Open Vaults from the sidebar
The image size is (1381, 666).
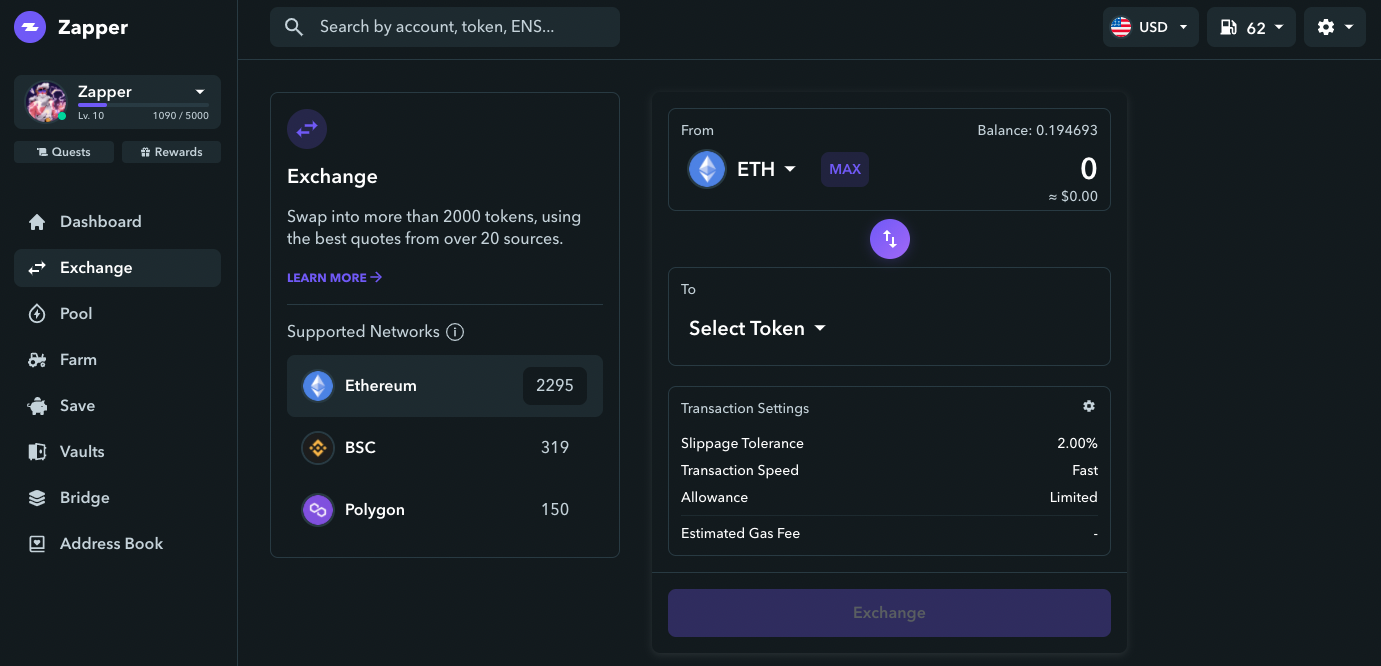pyautogui.click(x=82, y=452)
